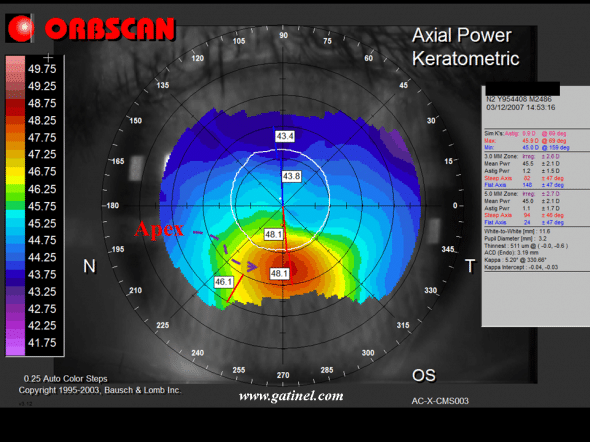
Task: Click the N nasal marker
Action: click(89, 266)
